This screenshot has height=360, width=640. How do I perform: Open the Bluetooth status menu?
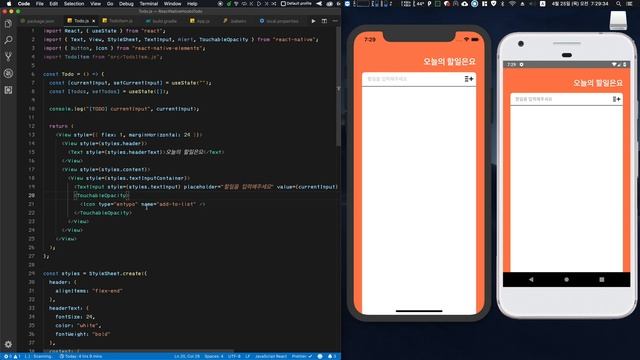coord(502,4)
